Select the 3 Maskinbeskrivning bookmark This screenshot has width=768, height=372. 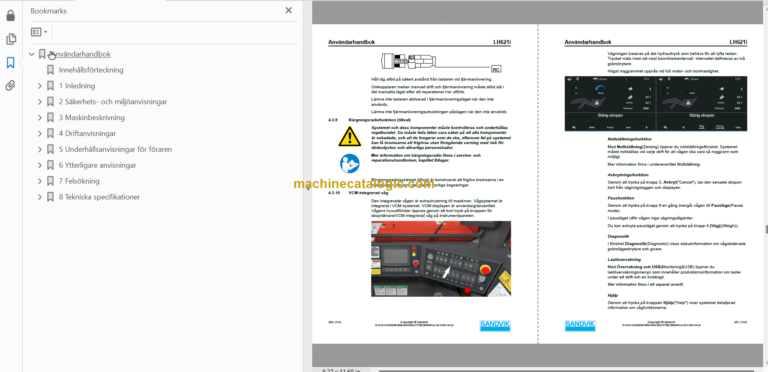92,118
